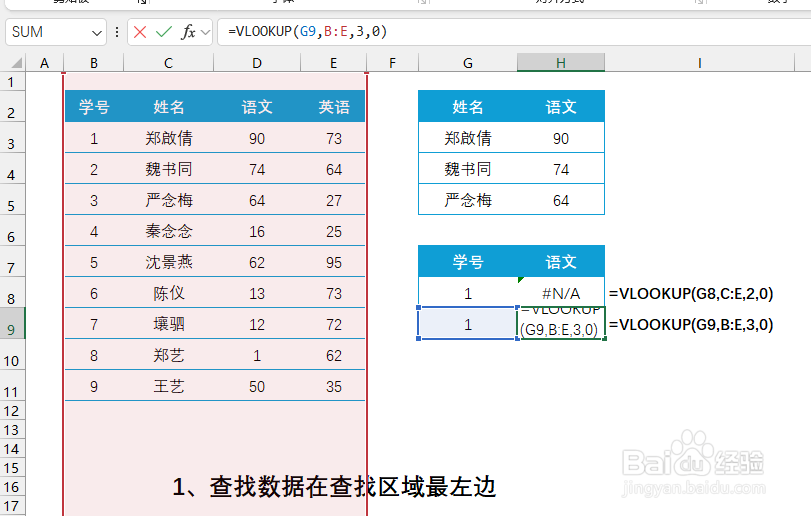The width and height of the screenshot is (811, 516).
Task: Click the 学号 header in column G table
Action: click(468, 262)
